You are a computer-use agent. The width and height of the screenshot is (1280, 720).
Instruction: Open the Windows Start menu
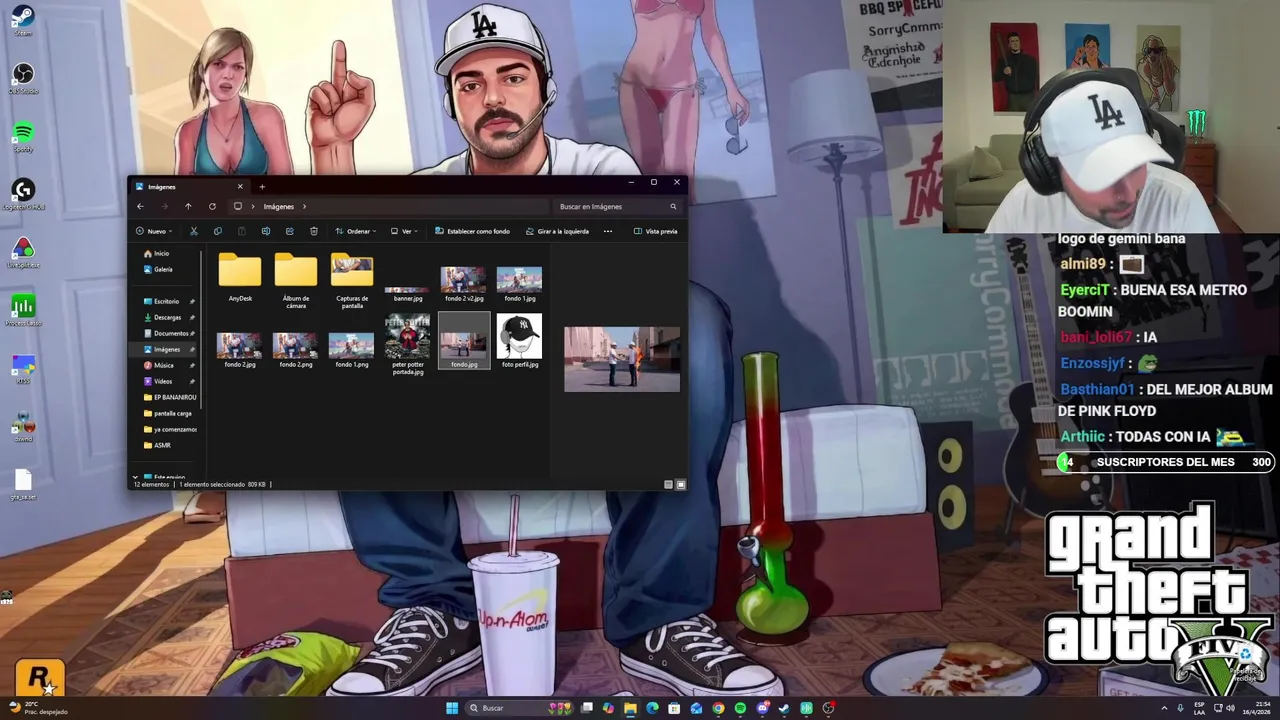452,708
